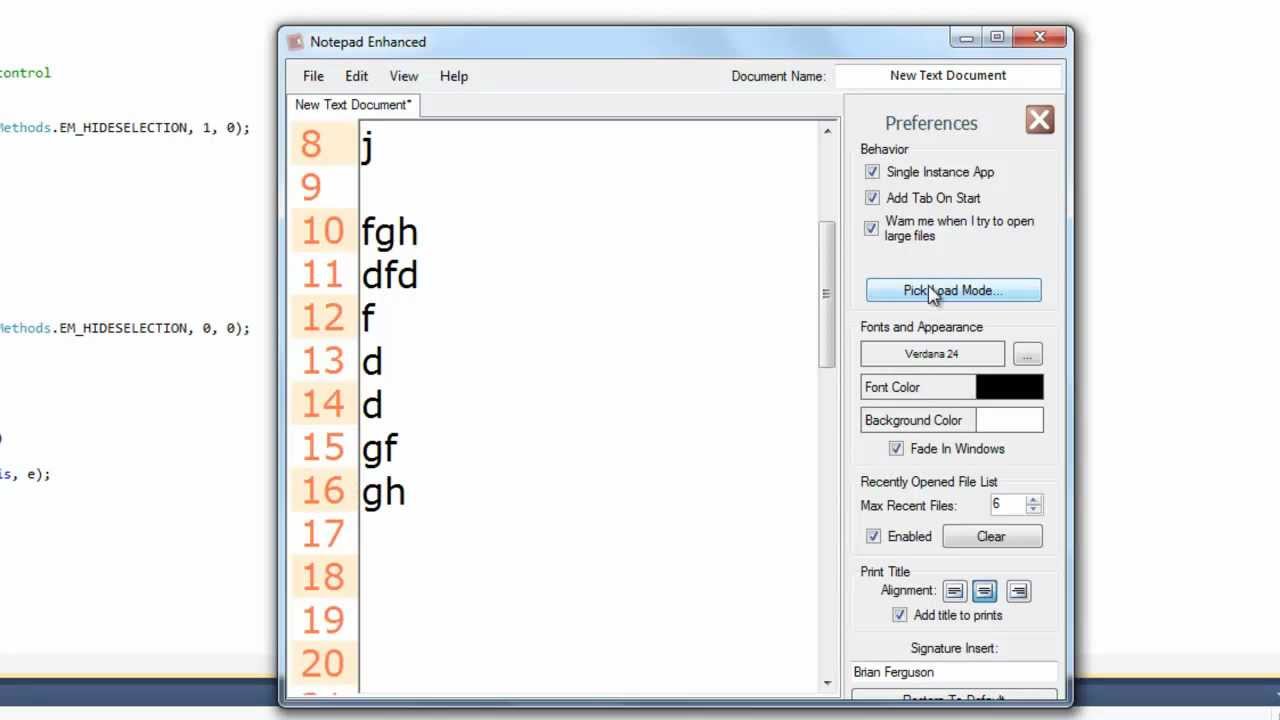Click the Max Recent Files number field
Image resolution: width=1280 pixels, height=720 pixels.
click(x=1008, y=505)
